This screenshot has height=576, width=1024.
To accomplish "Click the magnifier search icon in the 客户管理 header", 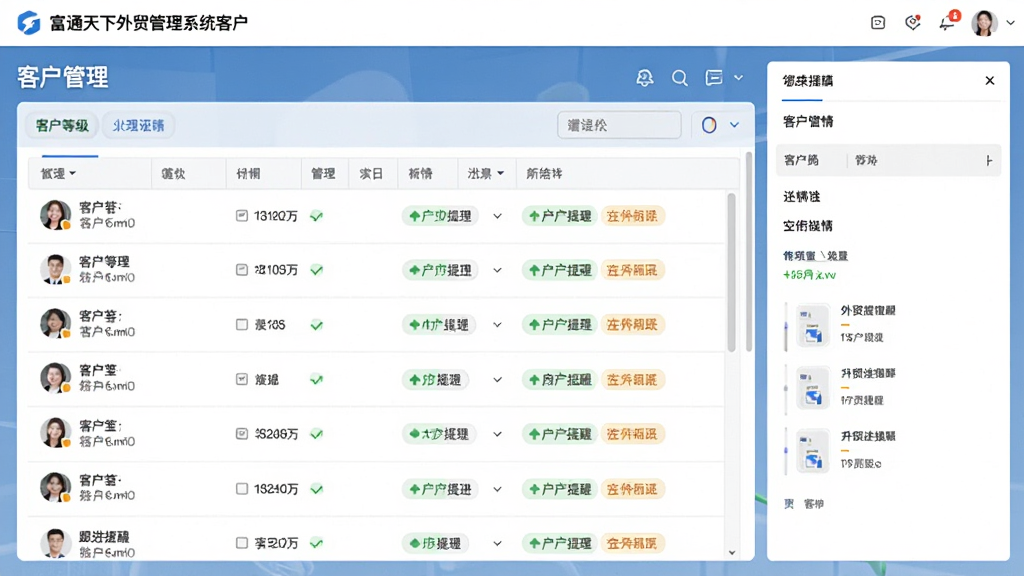I will [679, 78].
